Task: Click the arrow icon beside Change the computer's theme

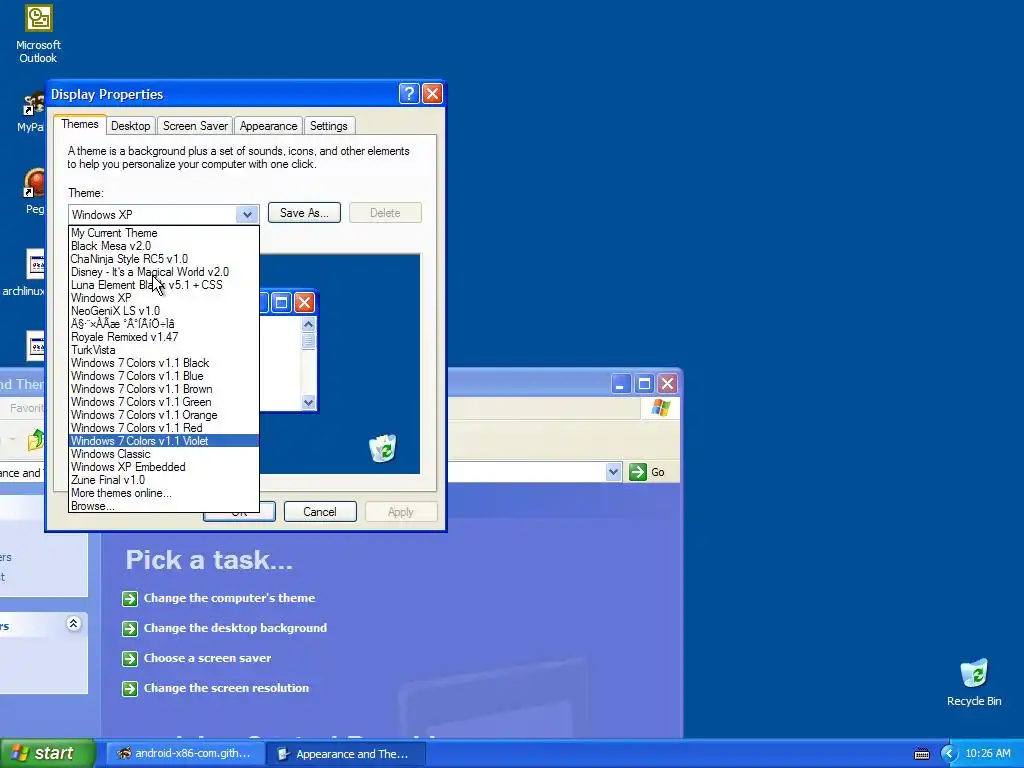Action: (x=130, y=598)
